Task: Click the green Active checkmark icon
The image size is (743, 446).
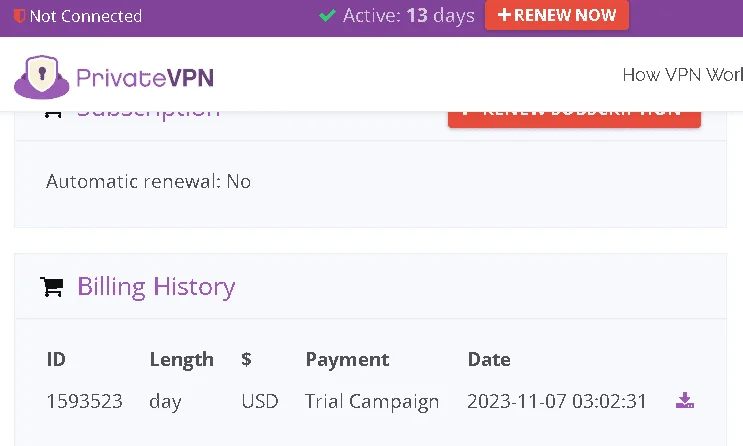Action: click(327, 16)
